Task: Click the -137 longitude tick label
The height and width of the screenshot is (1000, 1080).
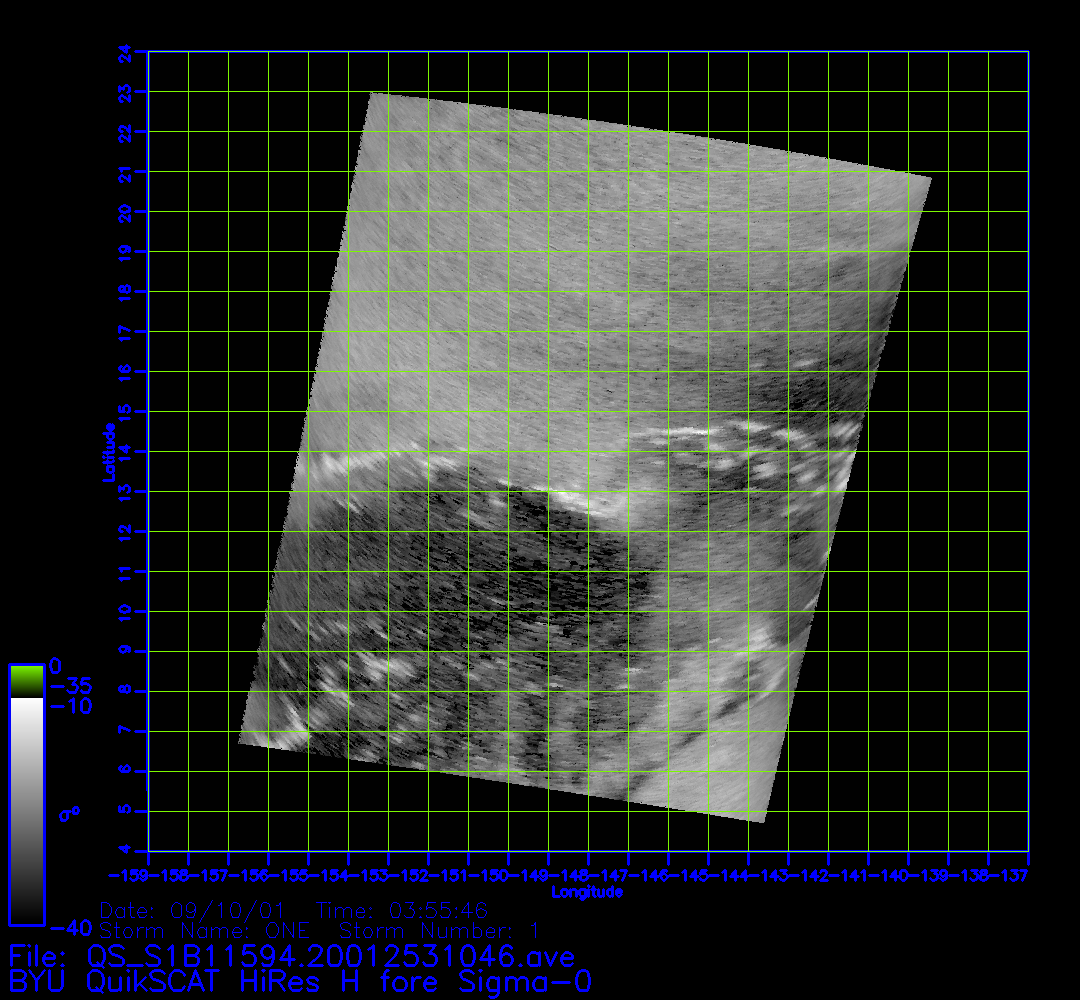Action: [x=1010, y=875]
